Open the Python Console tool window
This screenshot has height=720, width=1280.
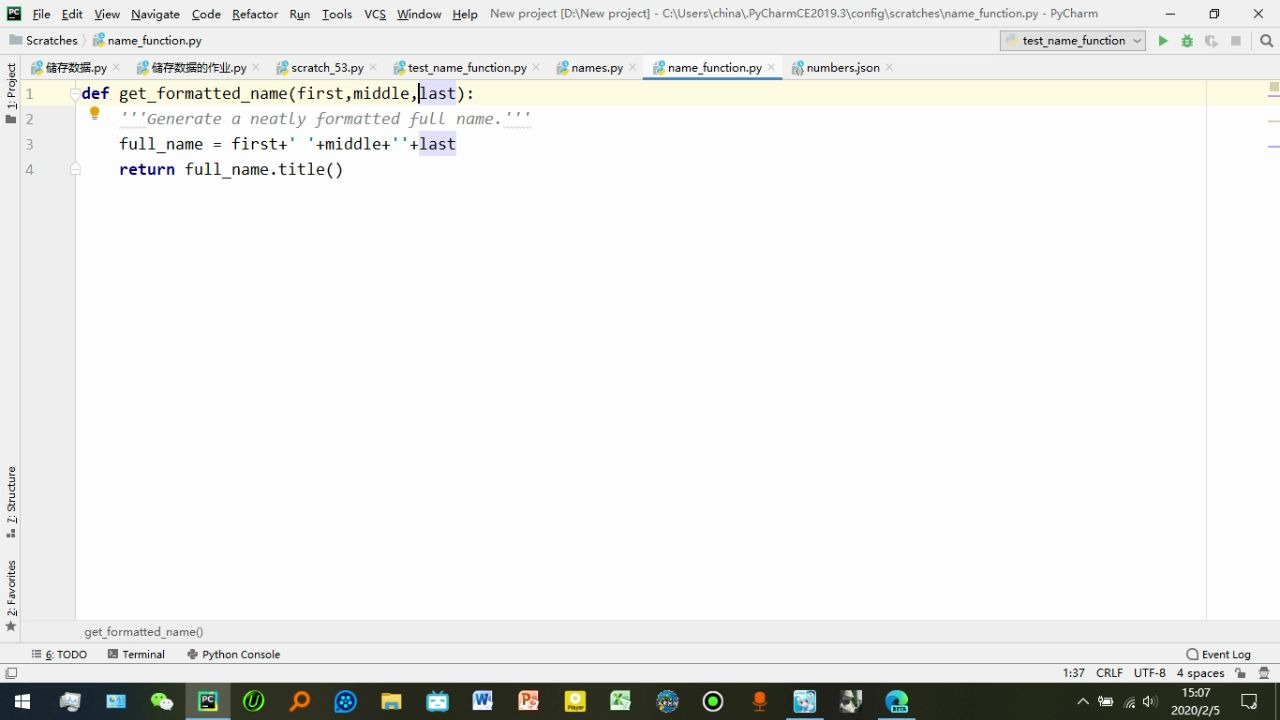pyautogui.click(x=240, y=654)
